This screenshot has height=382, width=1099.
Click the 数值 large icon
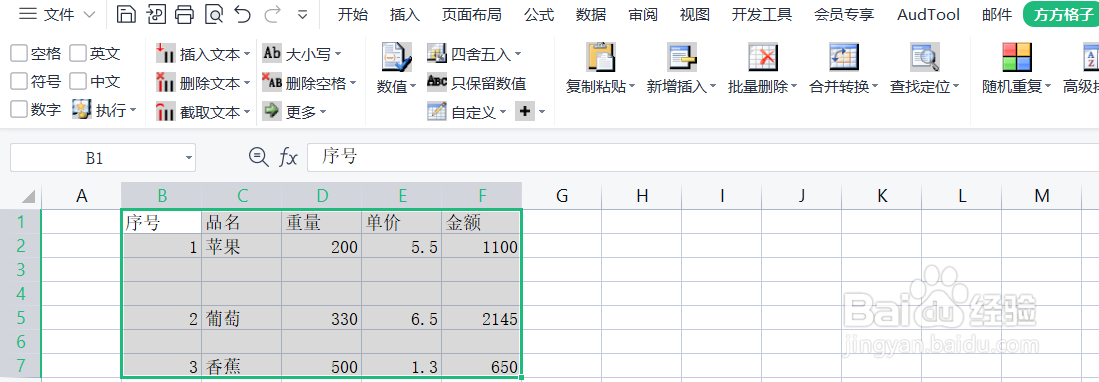396,57
